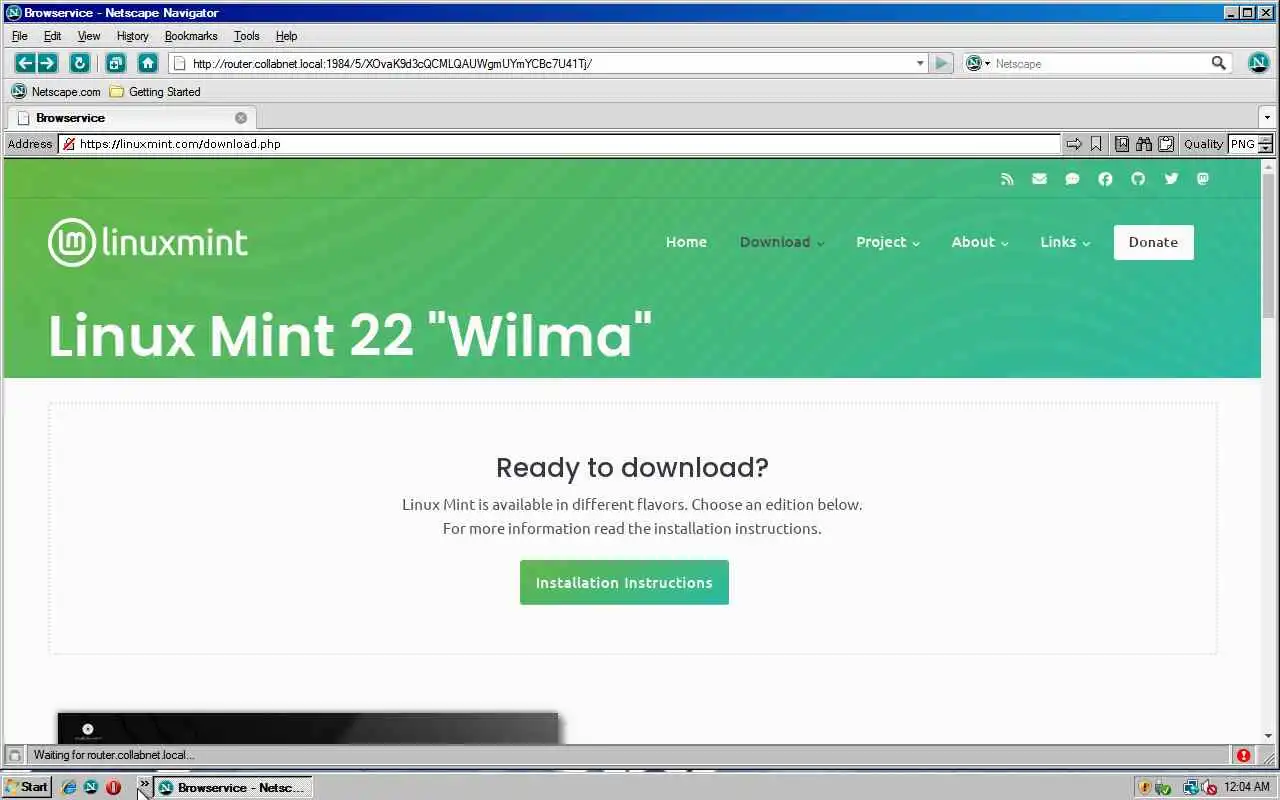Image resolution: width=1280 pixels, height=800 pixels.
Task: Click the ISO thumbnail image below
Action: point(307,728)
